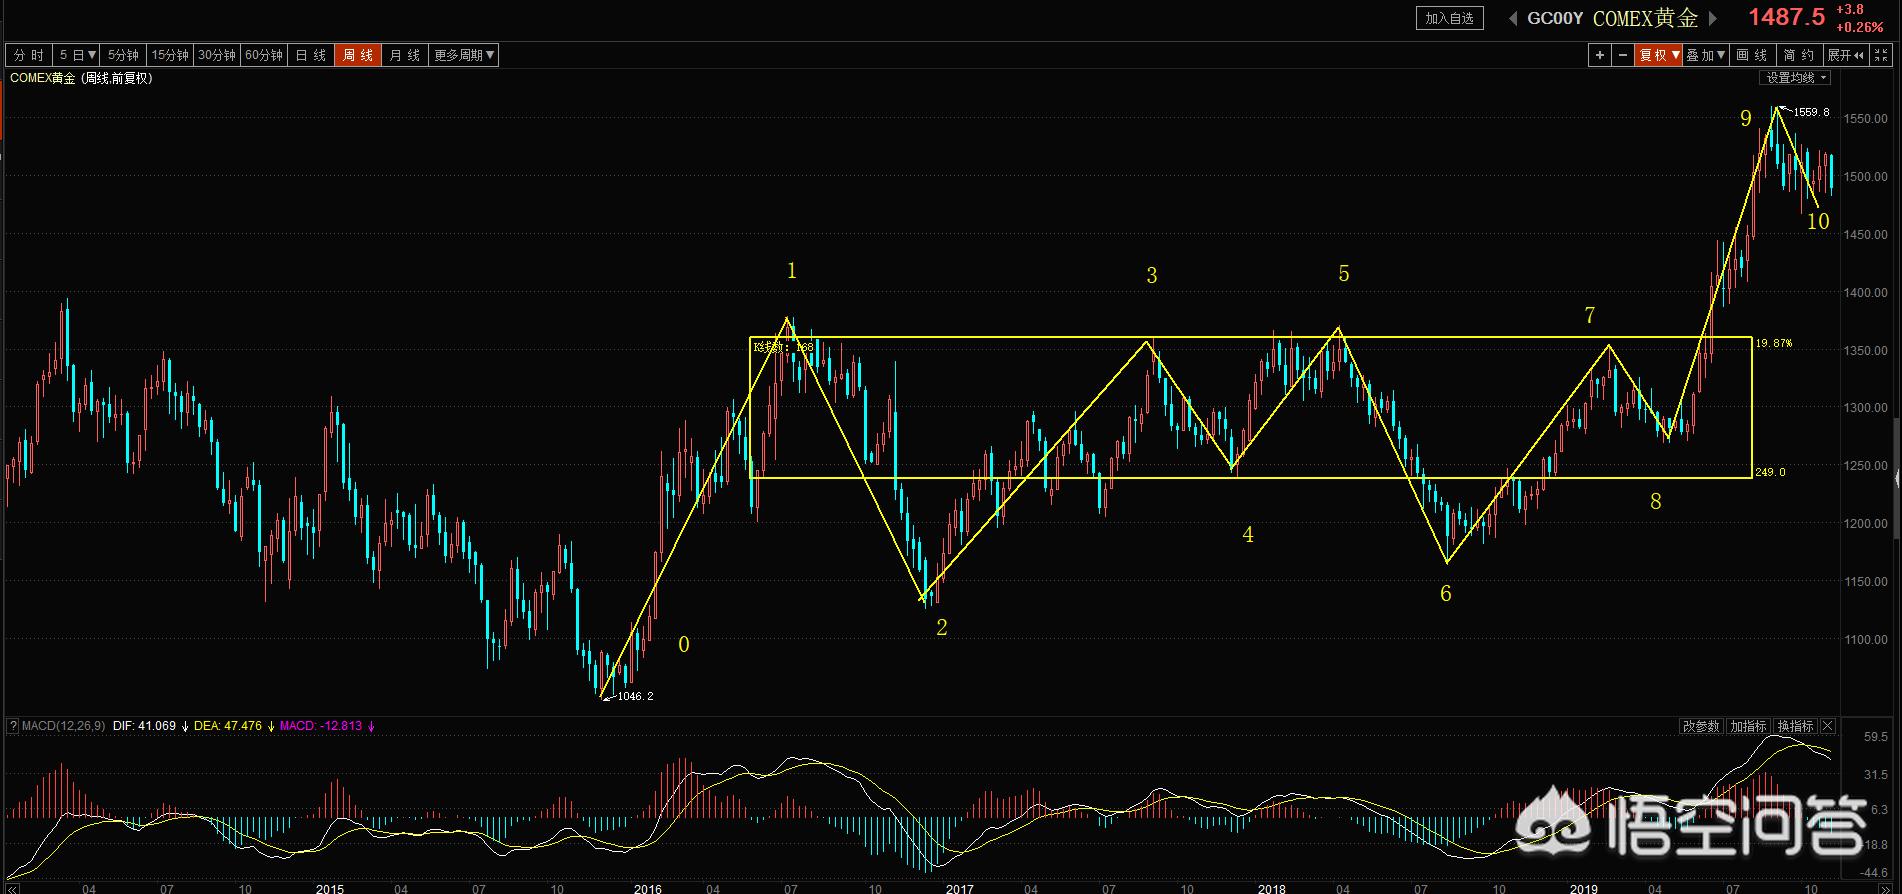Viewport: 1902px width, 894px height.
Task: Open the 复权 adjustment dropdown
Action: (x=1658, y=55)
